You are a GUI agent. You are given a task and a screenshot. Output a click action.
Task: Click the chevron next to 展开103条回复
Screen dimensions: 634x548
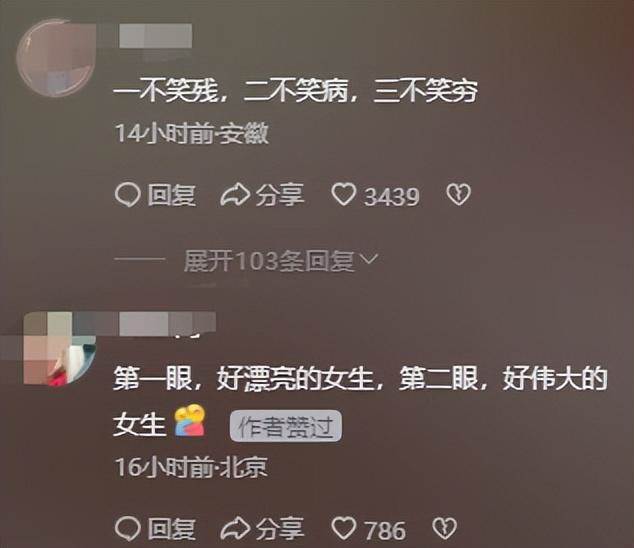tap(369, 258)
